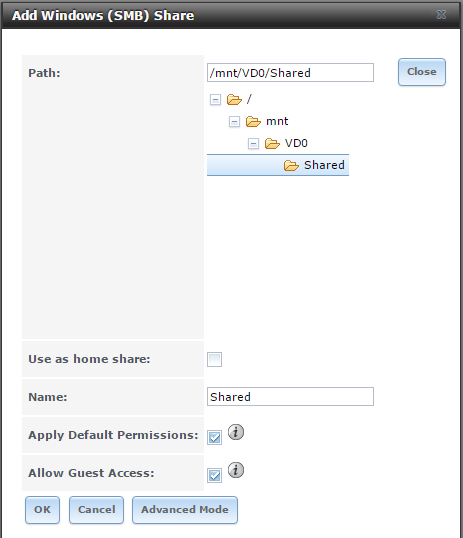The image size is (463, 538).
Task: Click the VD0 folder icon
Action: coord(272,143)
